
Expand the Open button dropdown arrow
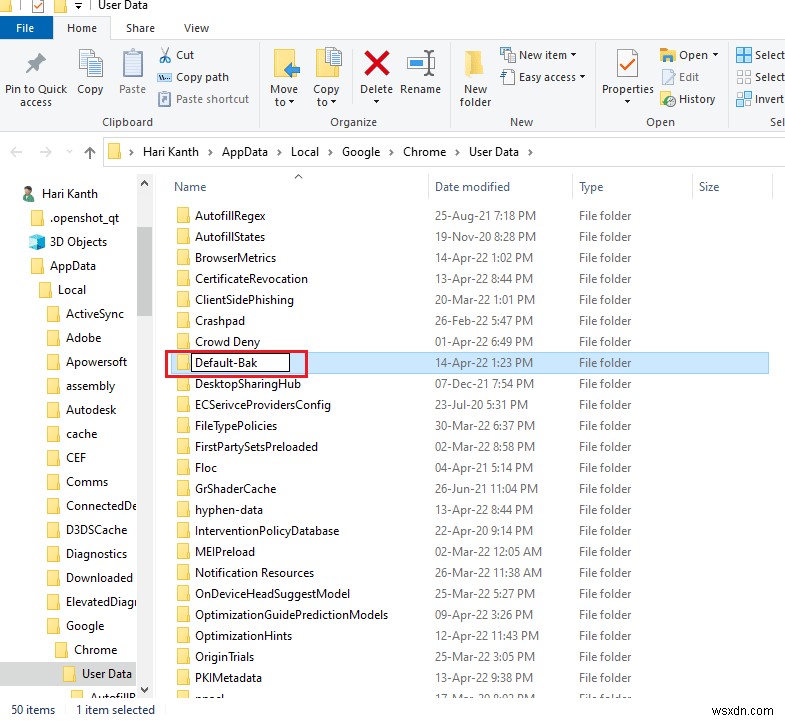pyautogui.click(x=715, y=55)
